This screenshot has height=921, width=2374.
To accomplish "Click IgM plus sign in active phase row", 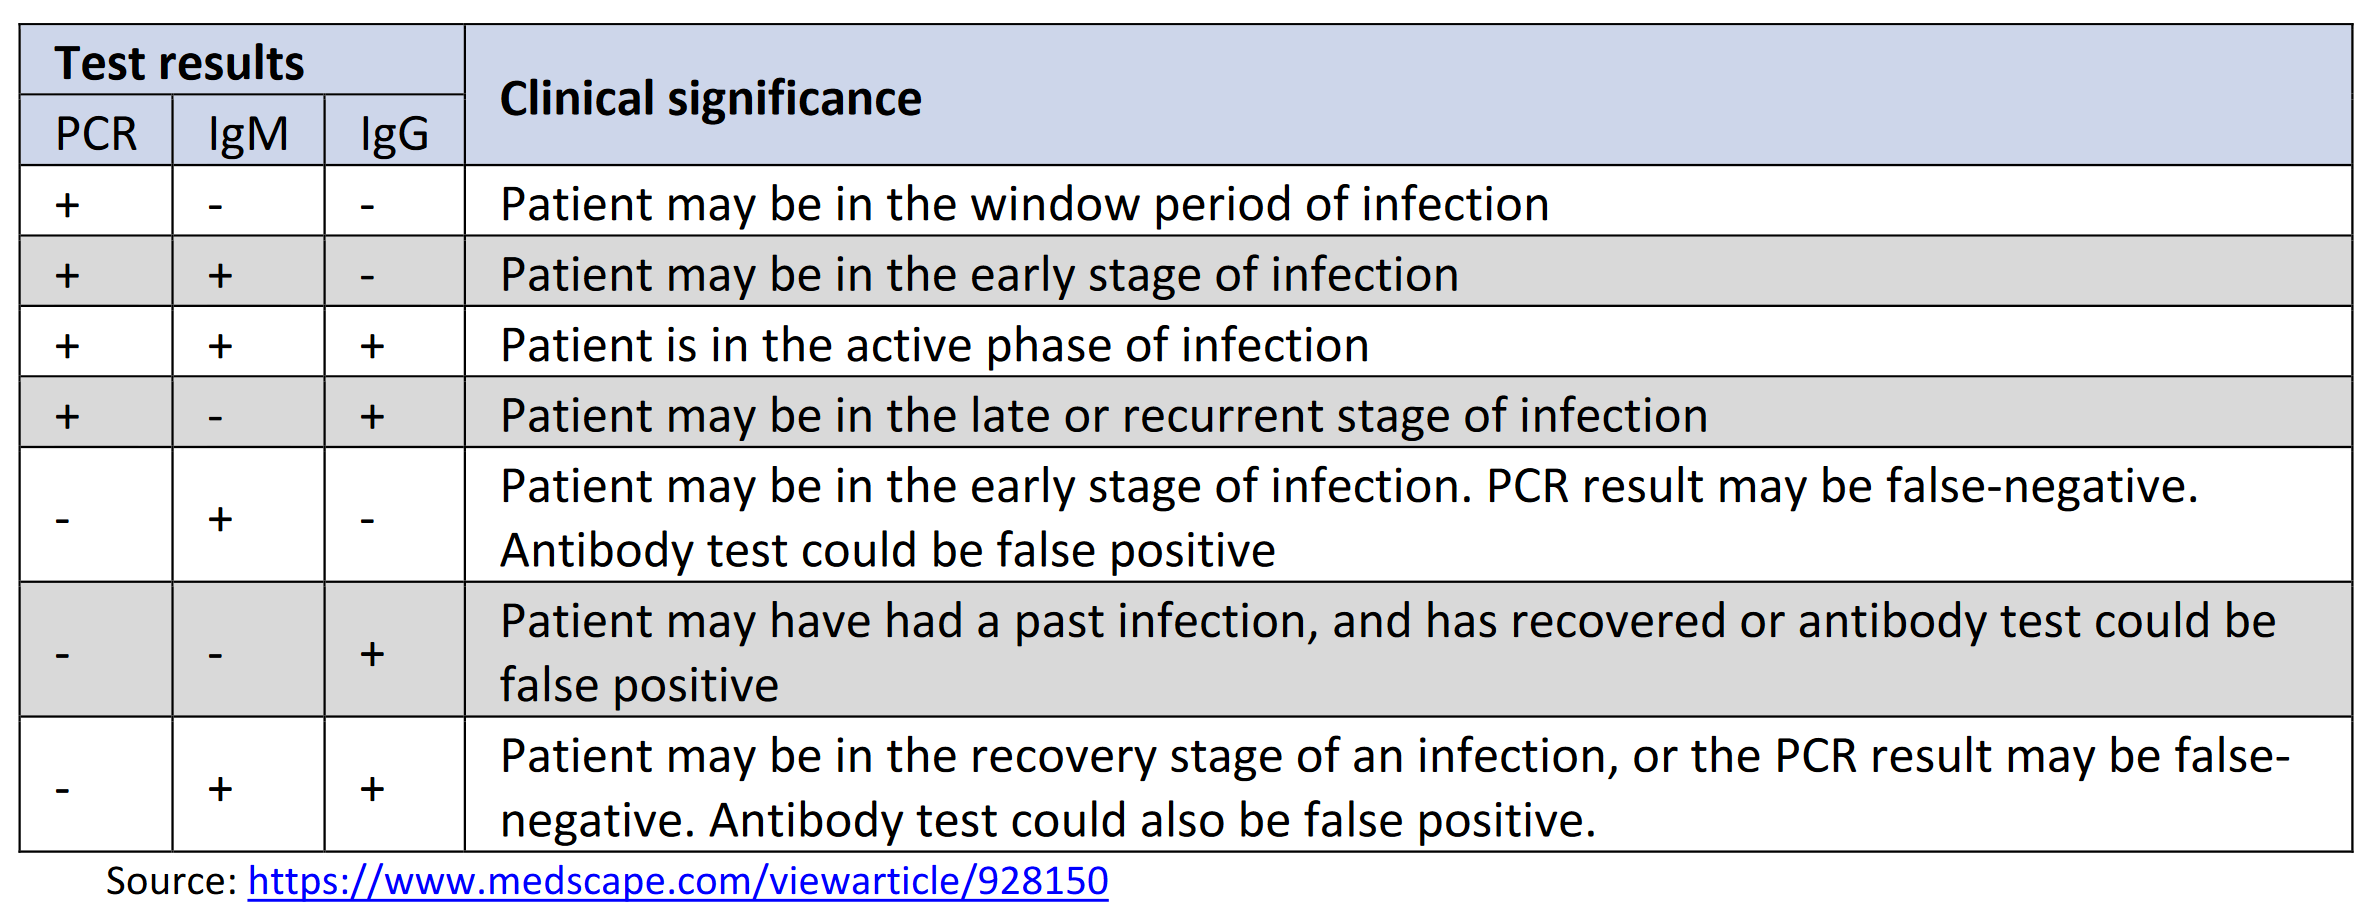I will (x=220, y=346).
